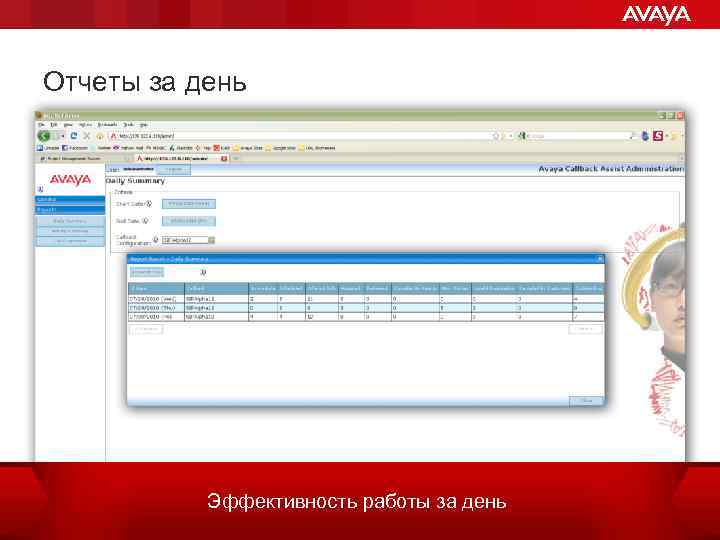Switch to the Project Management browser tab

[83, 158]
